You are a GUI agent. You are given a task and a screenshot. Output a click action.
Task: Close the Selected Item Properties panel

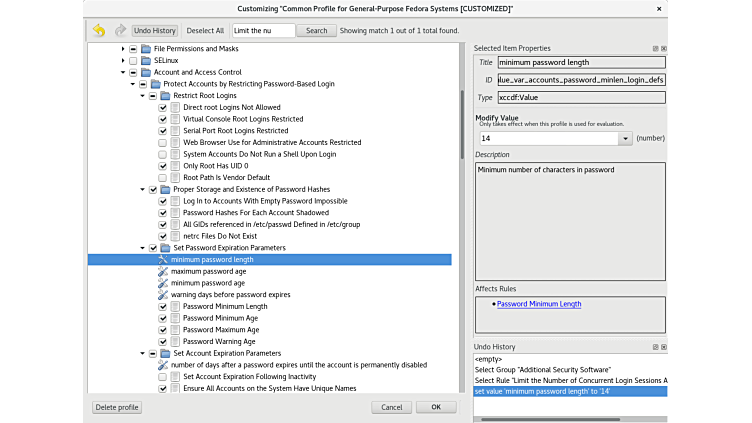664,48
